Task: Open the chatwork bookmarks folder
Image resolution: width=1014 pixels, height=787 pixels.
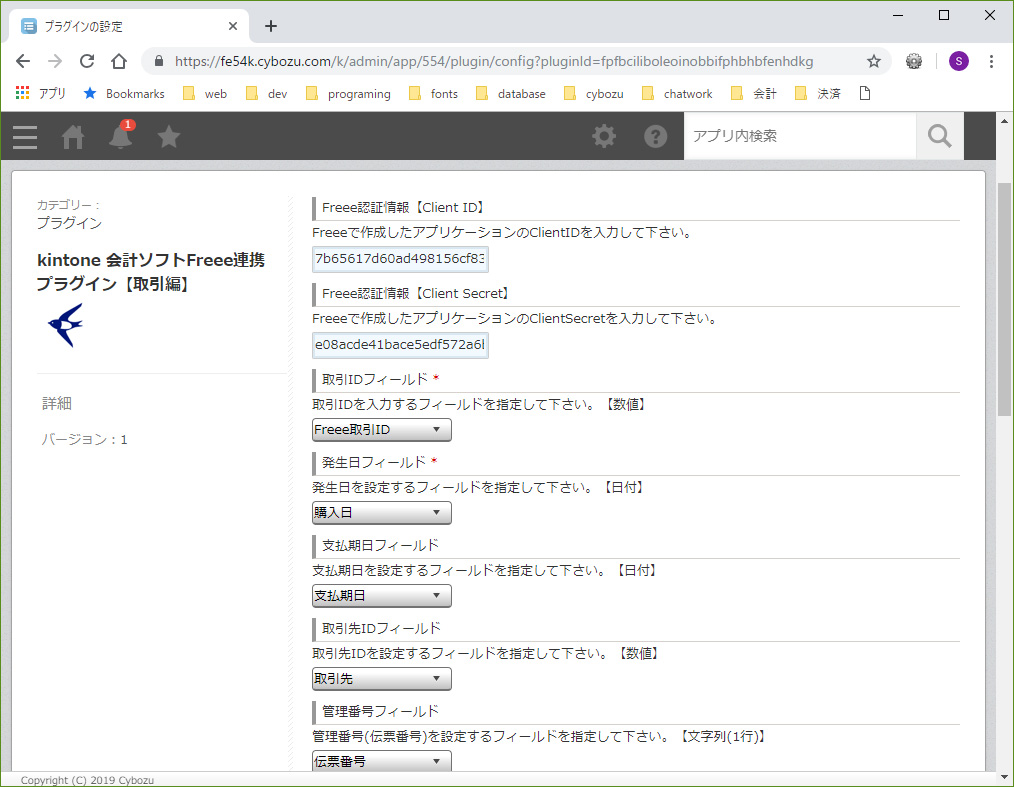Action: click(676, 94)
